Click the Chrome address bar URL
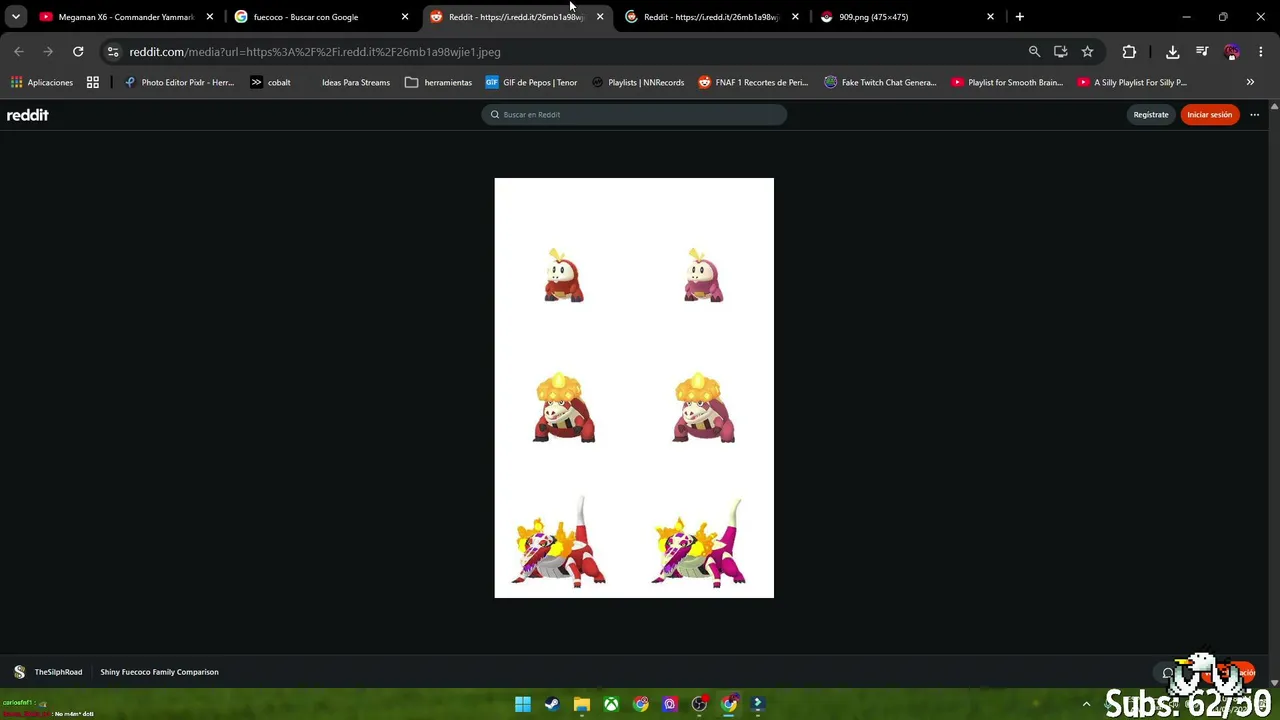 click(x=315, y=52)
